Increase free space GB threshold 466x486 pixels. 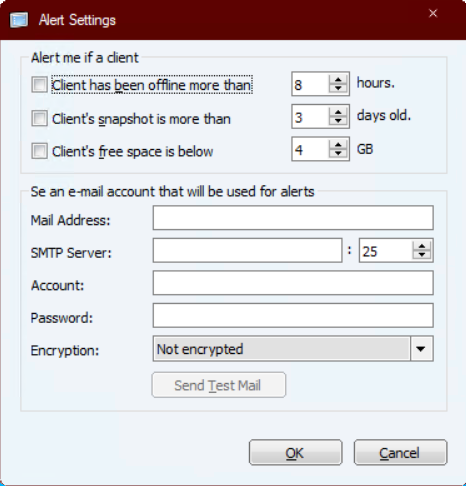[x=338, y=145]
